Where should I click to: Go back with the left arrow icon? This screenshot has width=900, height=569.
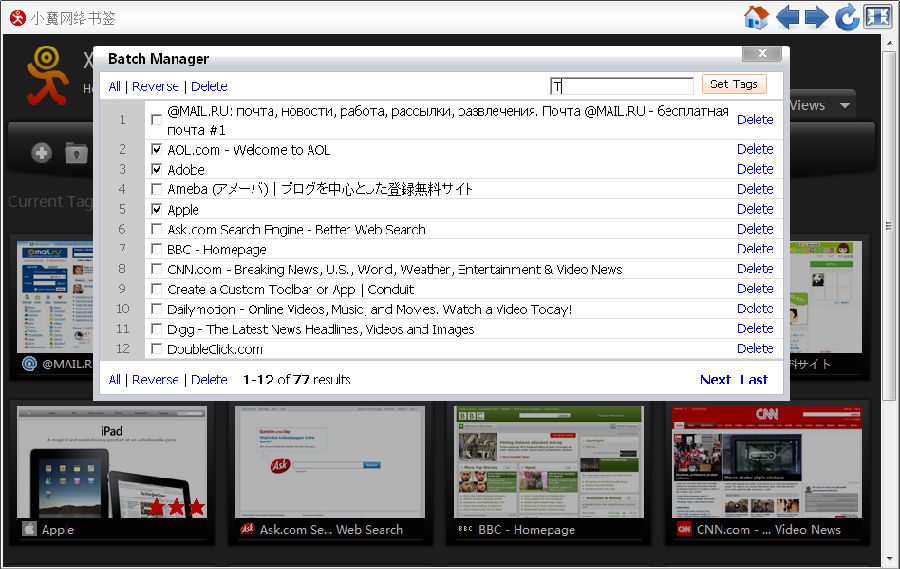pos(788,17)
